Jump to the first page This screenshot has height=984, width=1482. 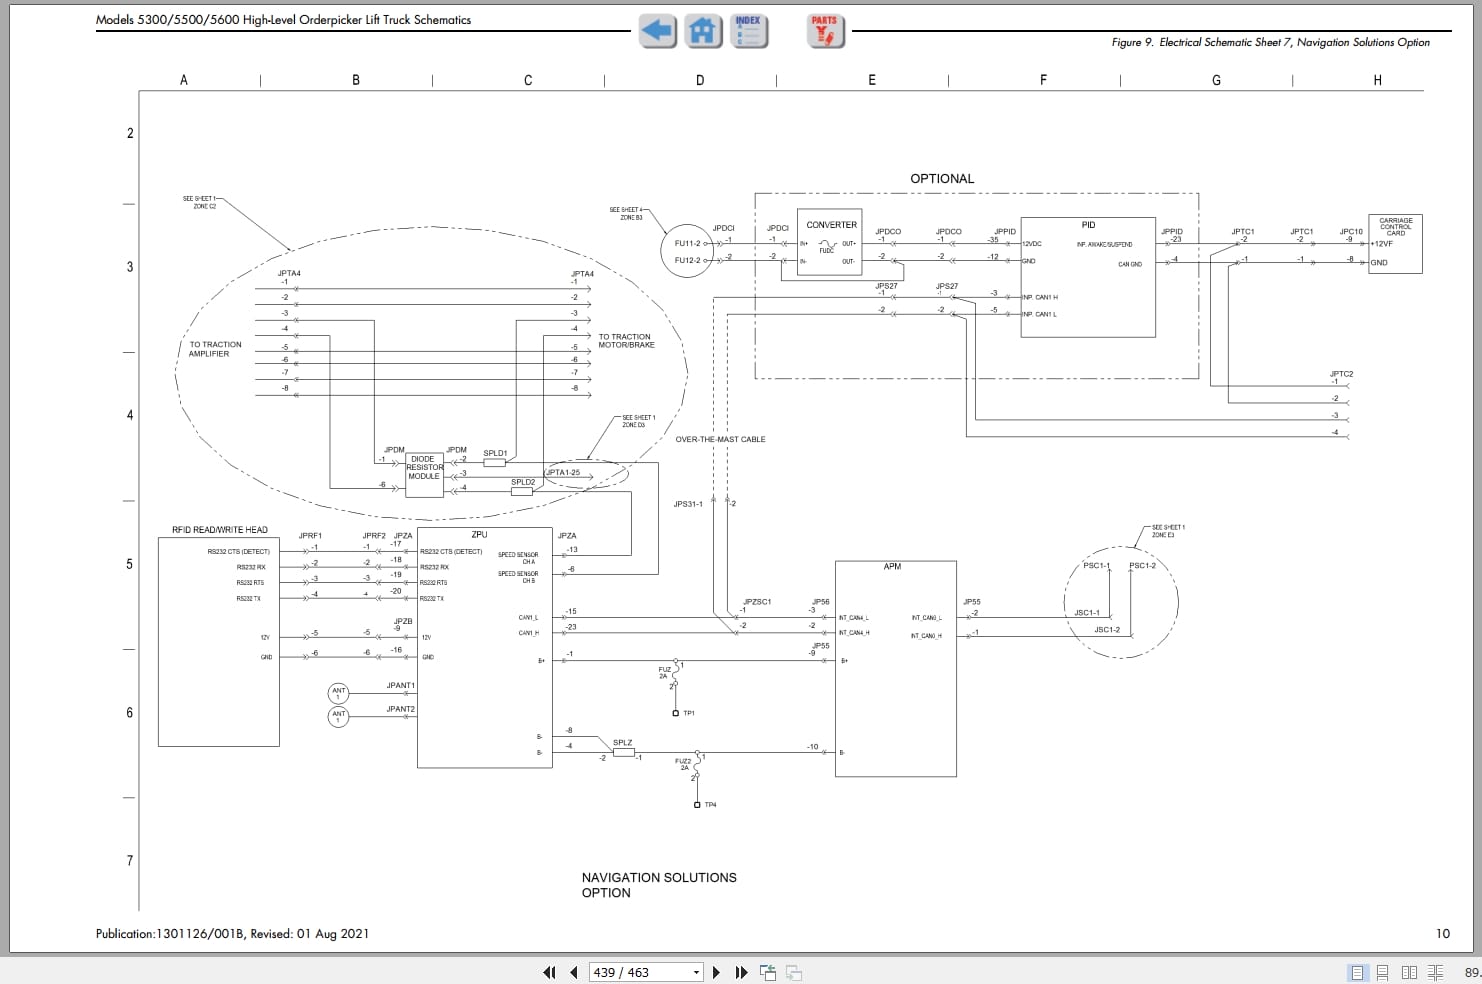549,972
